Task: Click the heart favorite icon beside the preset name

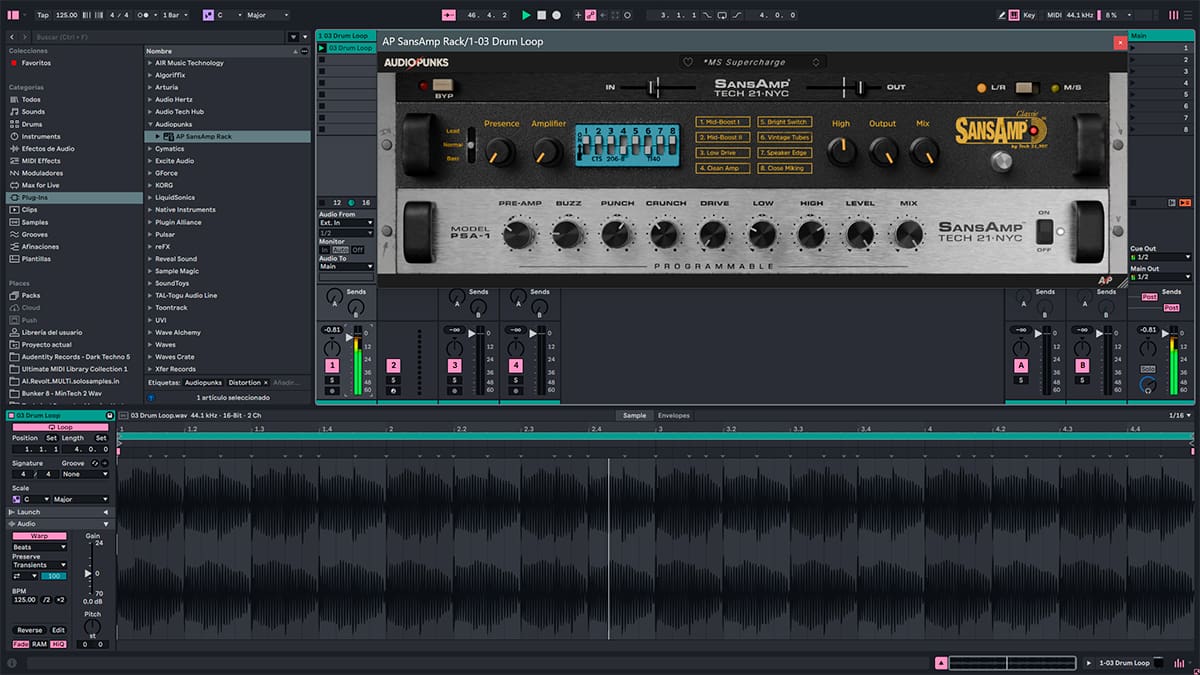Action: pos(688,62)
